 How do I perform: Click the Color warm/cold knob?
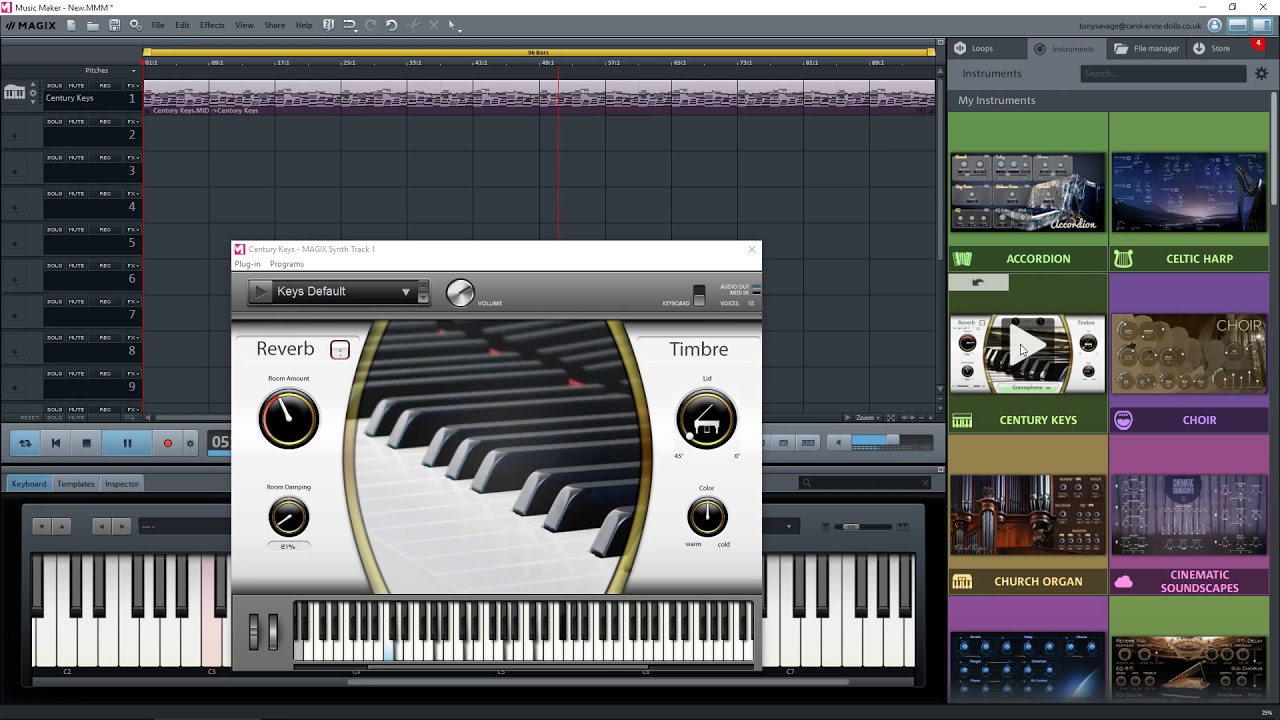(707, 517)
